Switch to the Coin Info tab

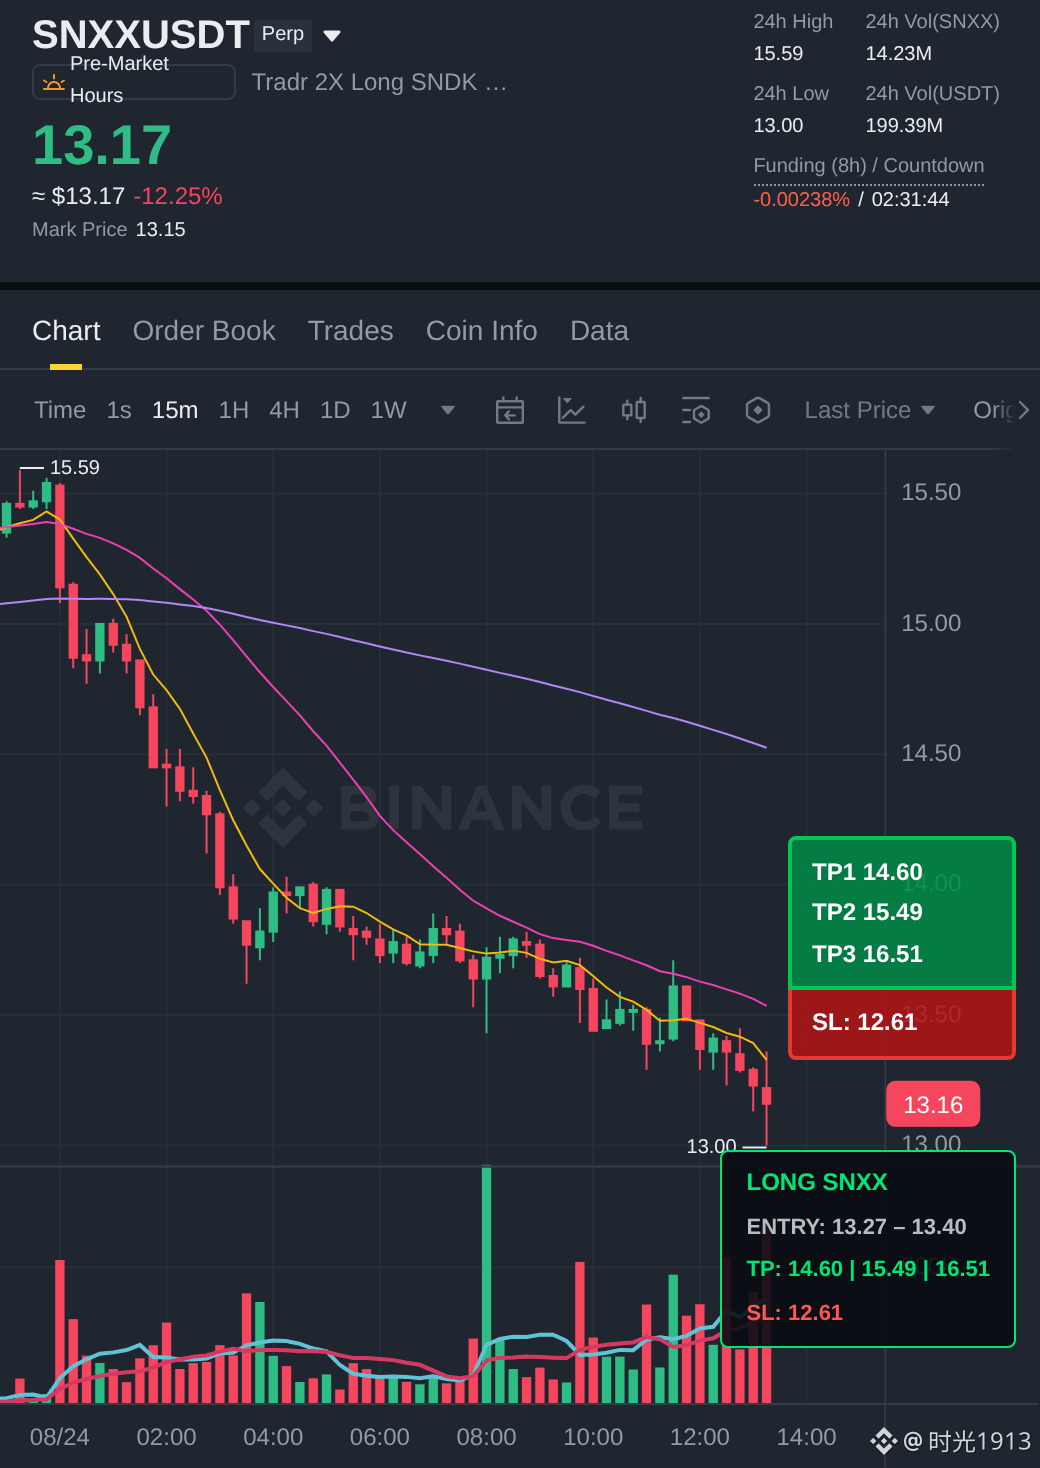tap(482, 331)
